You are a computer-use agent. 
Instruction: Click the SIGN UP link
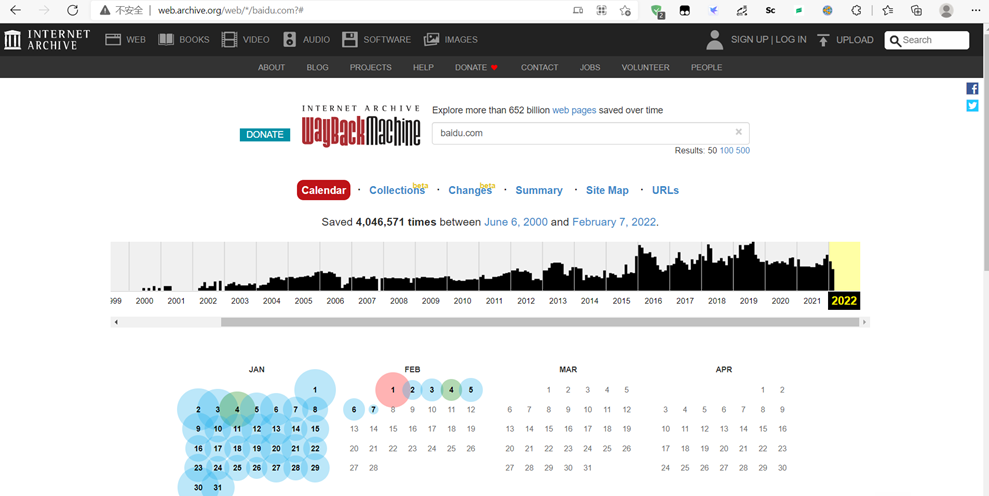coord(749,39)
